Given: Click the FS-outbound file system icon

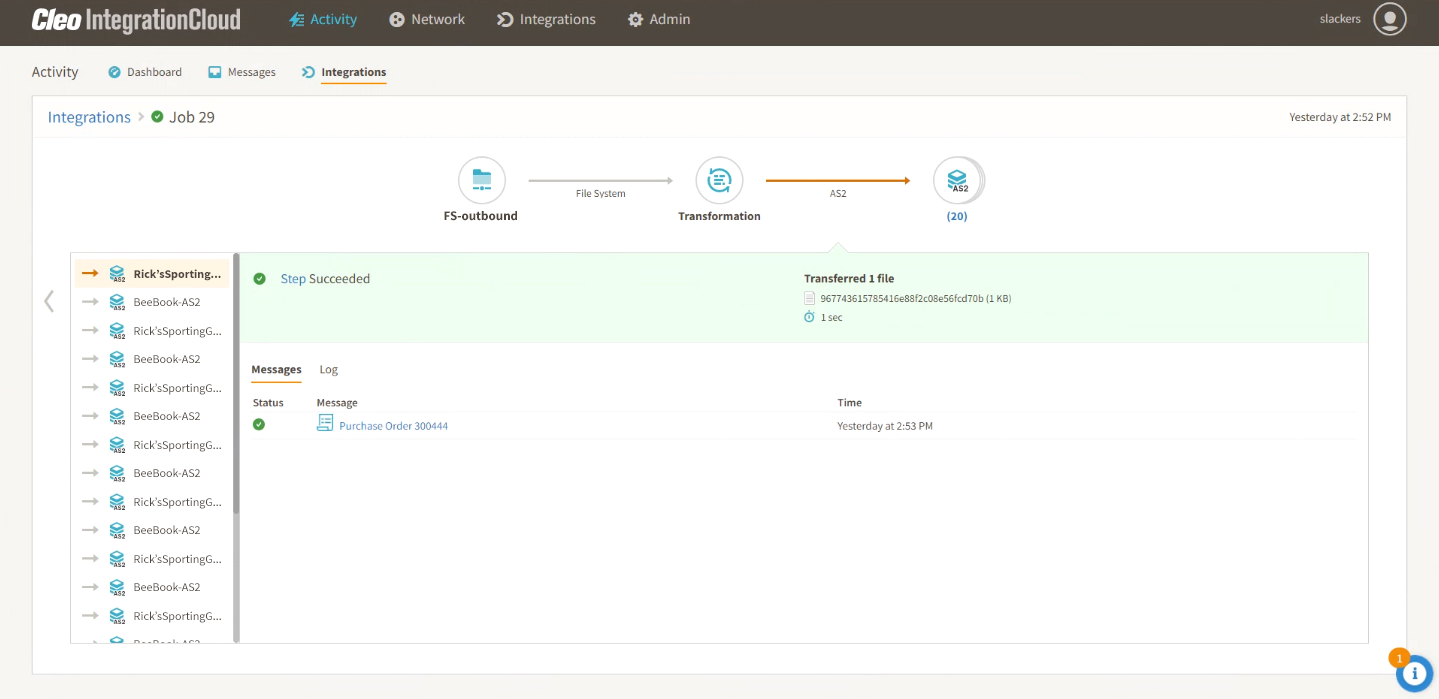Looking at the screenshot, I should pos(482,181).
